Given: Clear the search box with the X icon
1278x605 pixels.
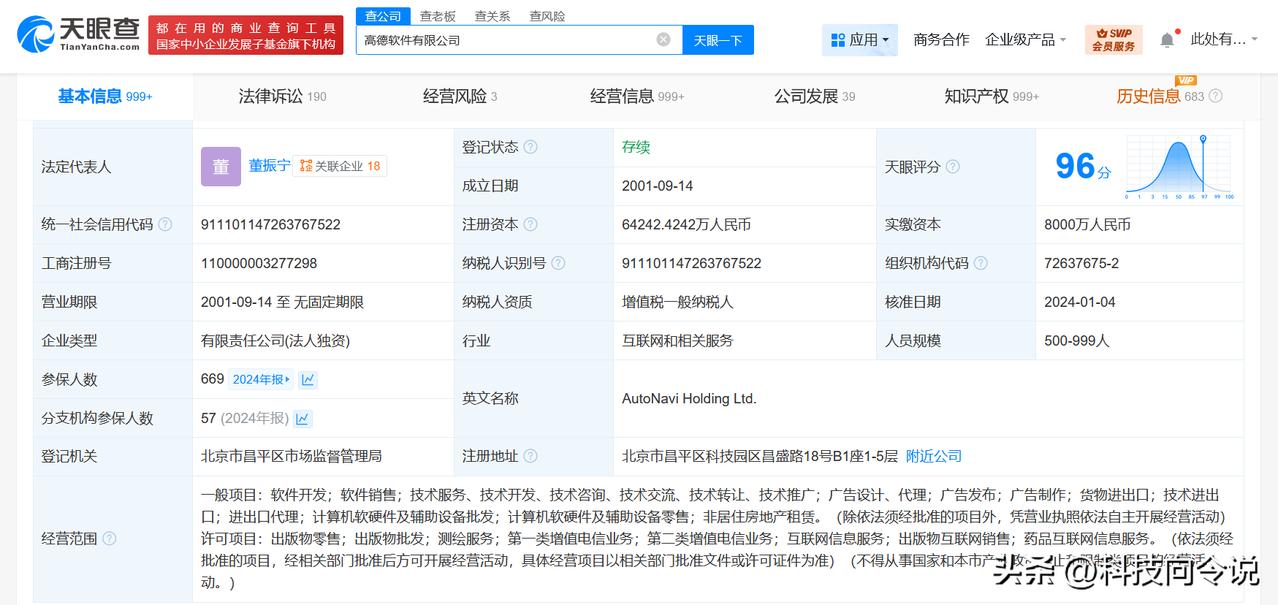Looking at the screenshot, I should 664,40.
